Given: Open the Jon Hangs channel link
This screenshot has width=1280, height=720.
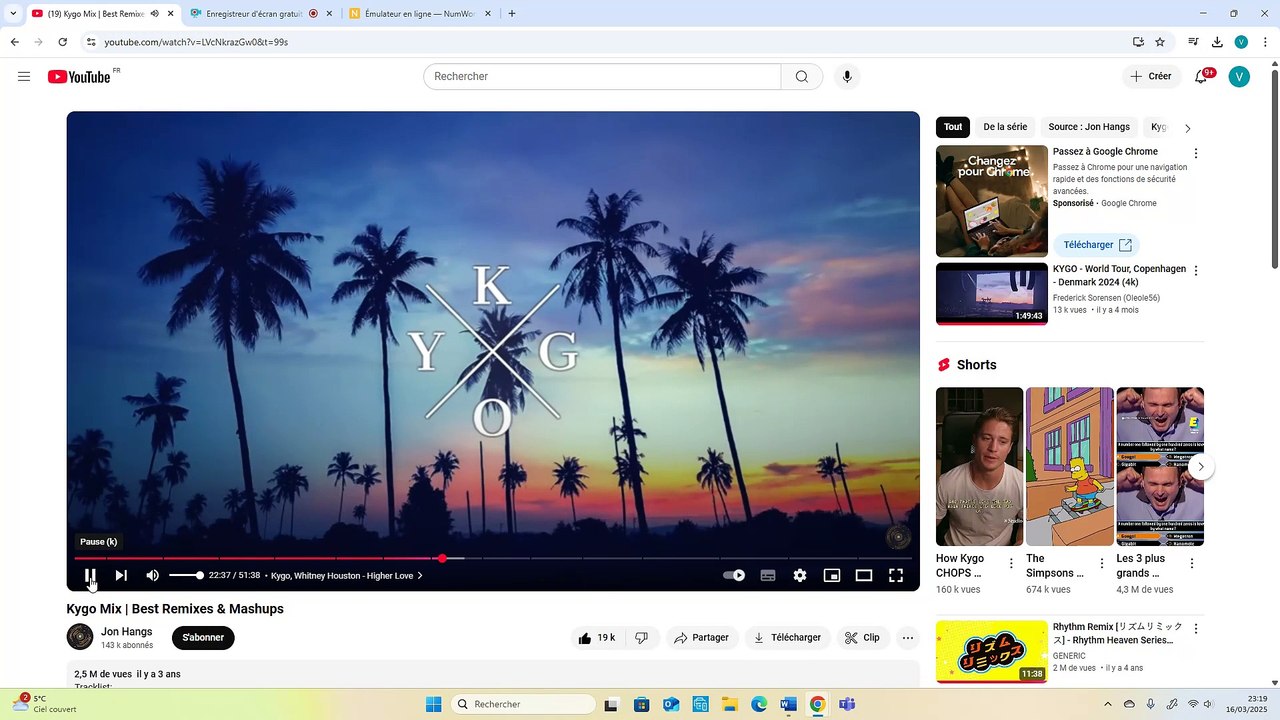Looking at the screenshot, I should 127,632.
